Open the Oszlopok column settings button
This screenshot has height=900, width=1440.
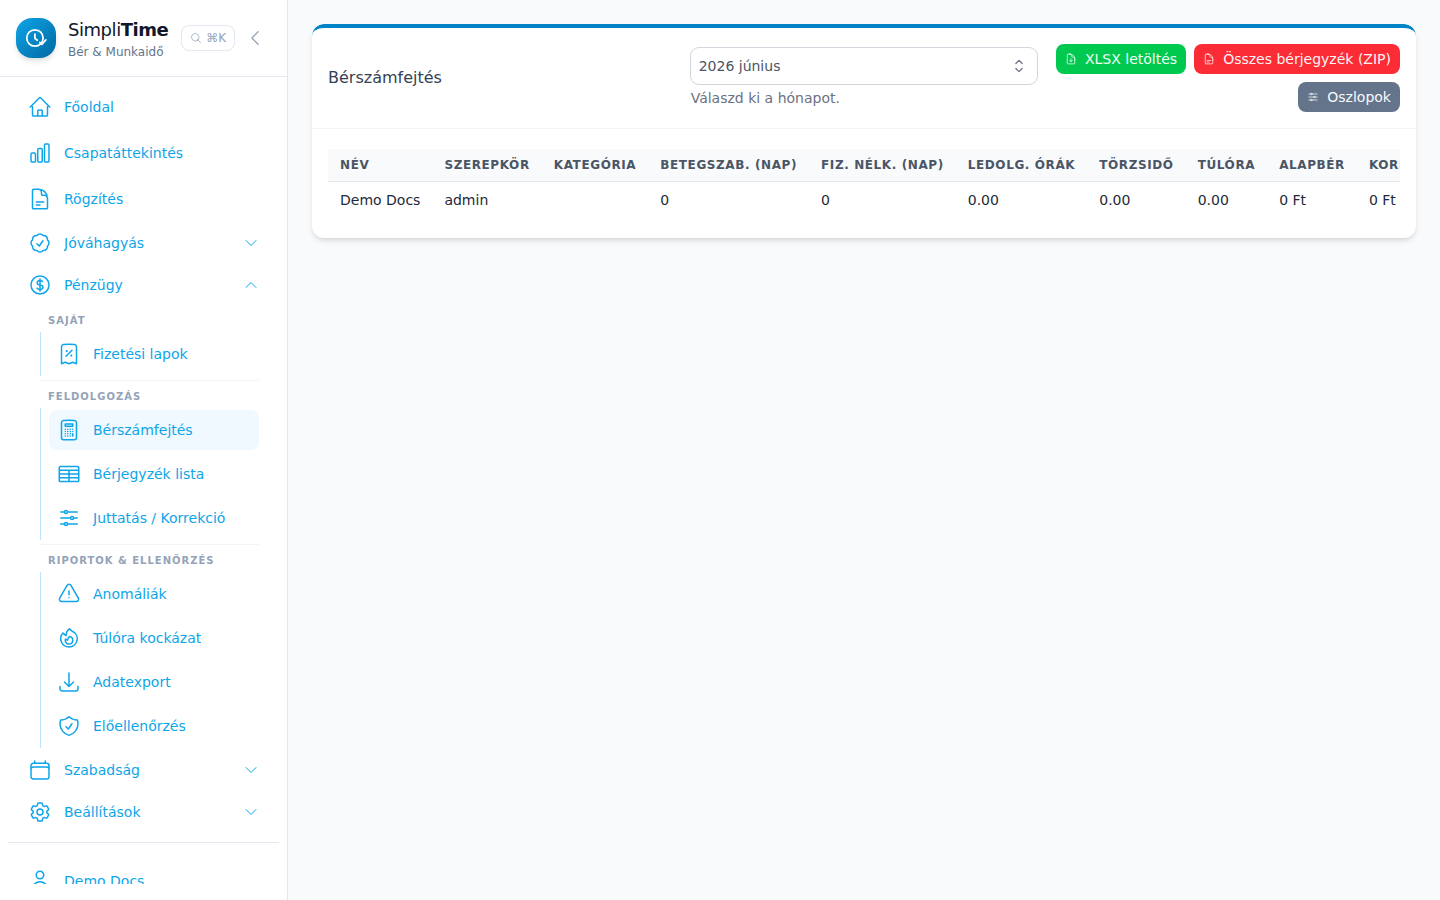pyautogui.click(x=1349, y=97)
